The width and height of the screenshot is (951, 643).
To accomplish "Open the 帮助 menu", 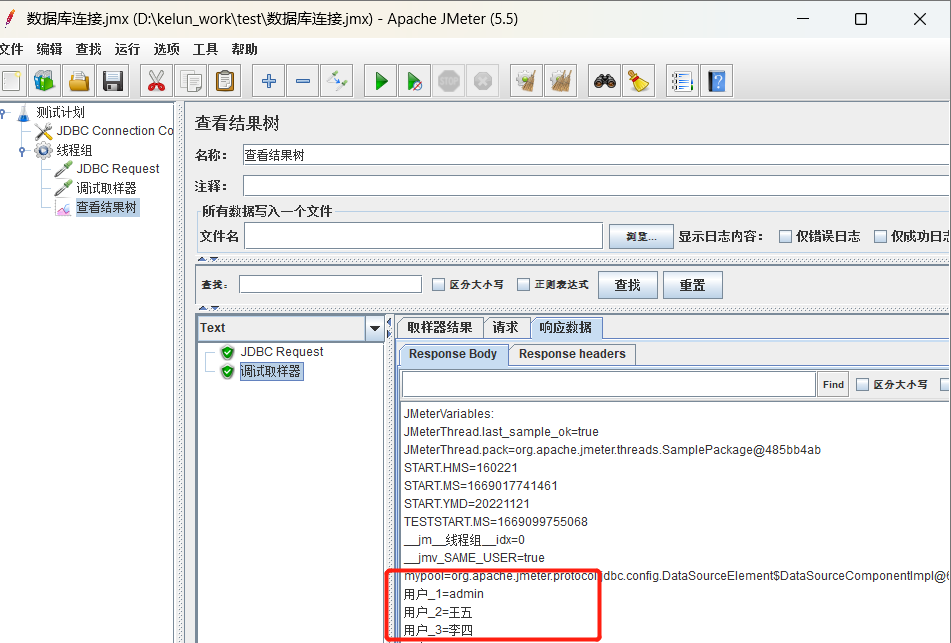I will point(244,49).
